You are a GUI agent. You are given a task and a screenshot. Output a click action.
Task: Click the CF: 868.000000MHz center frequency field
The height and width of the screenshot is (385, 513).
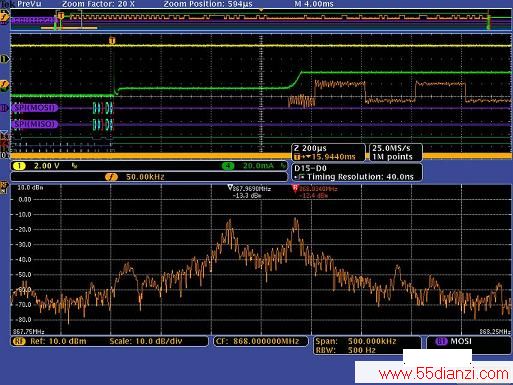[261, 341]
